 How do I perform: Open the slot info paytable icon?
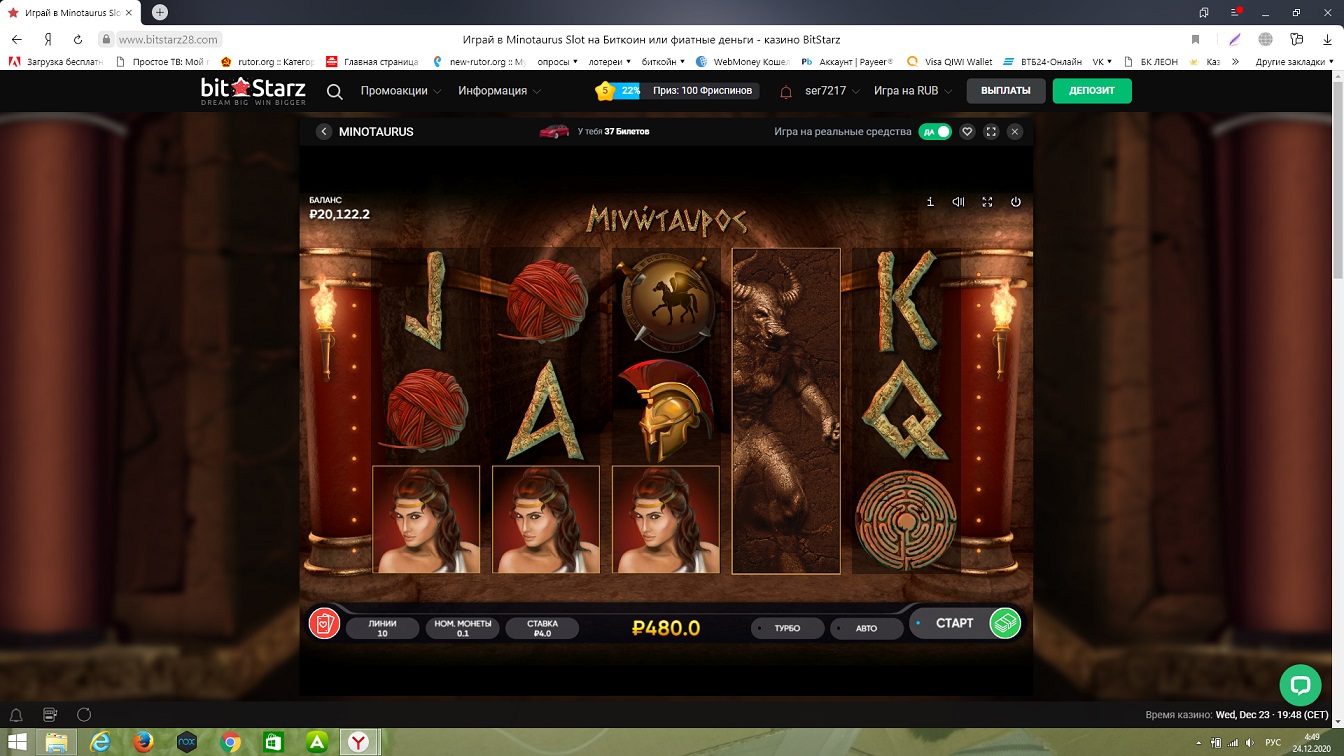[930, 202]
